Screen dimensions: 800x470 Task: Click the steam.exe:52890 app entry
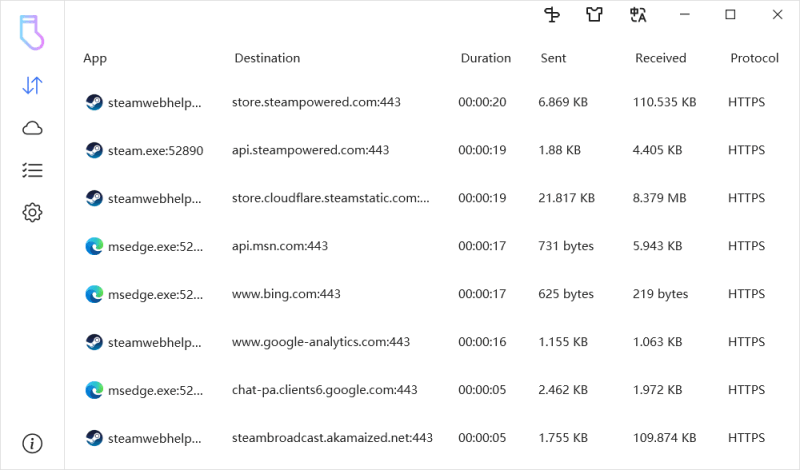point(155,150)
